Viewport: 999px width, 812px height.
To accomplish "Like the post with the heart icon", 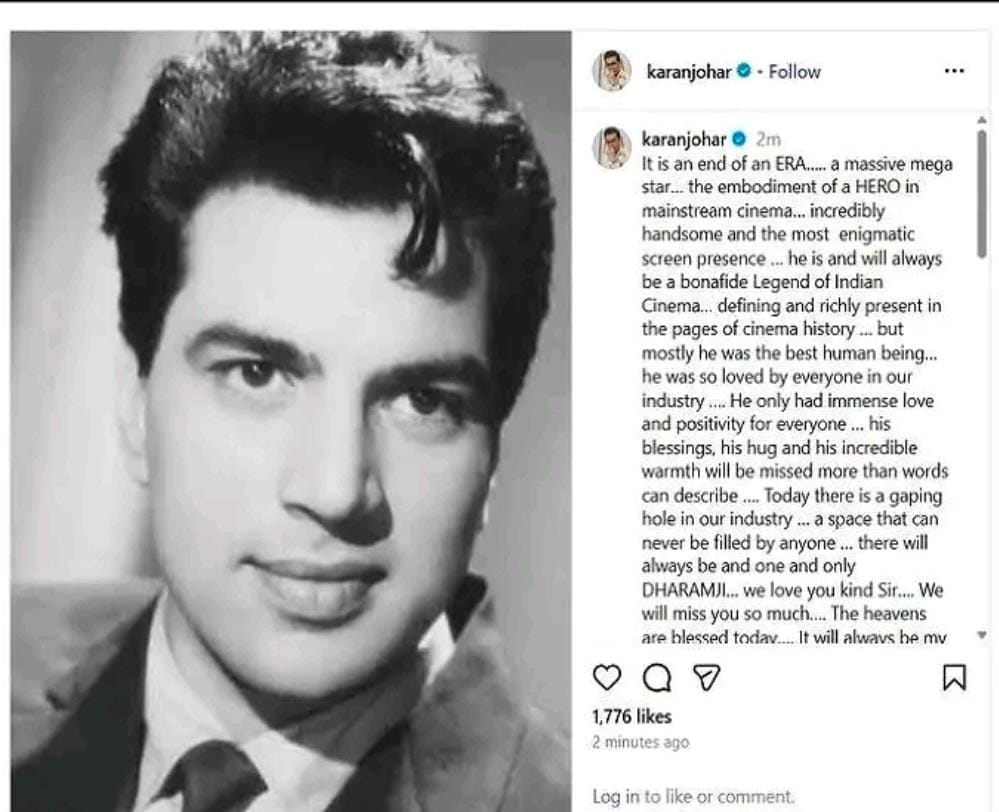I will pos(607,678).
